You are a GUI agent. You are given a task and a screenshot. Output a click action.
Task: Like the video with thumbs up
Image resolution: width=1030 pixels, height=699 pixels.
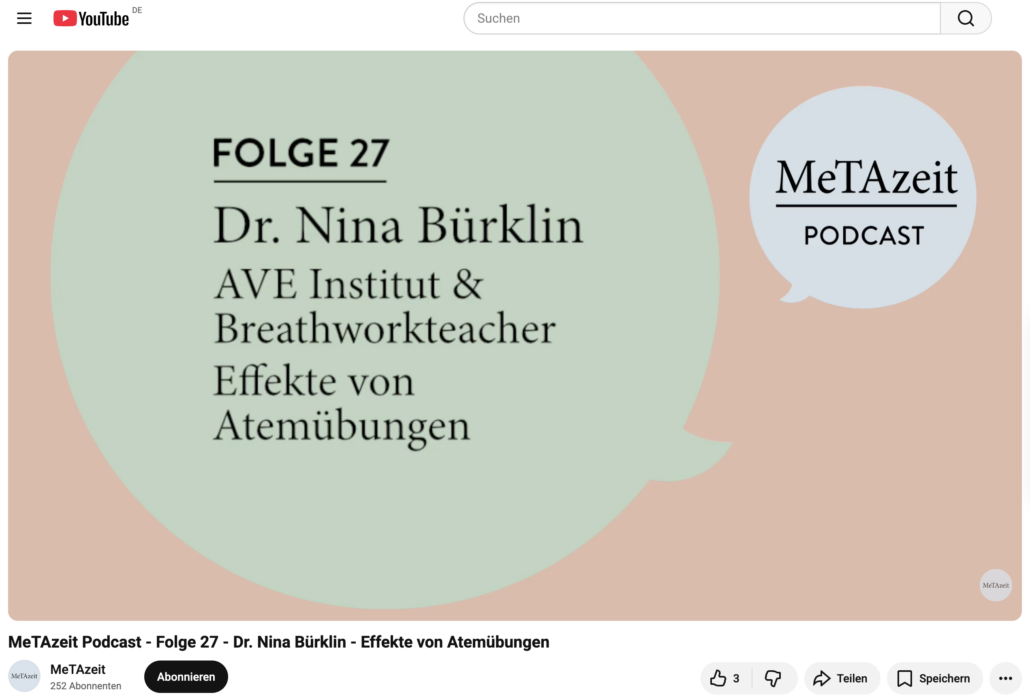pyautogui.click(x=725, y=678)
